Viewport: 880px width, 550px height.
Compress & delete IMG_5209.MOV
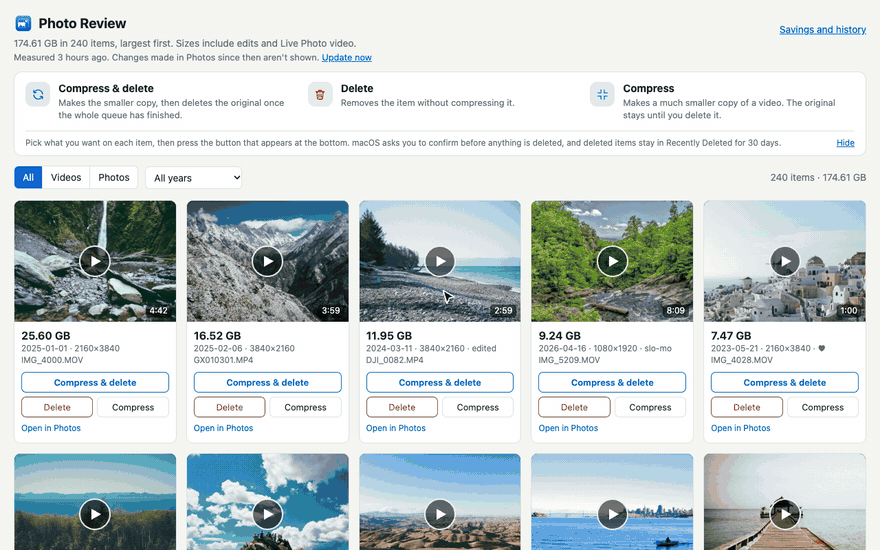click(x=612, y=383)
